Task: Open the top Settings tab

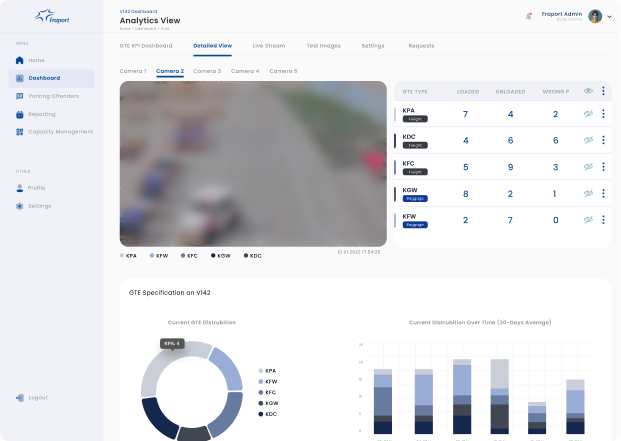Action: click(373, 46)
